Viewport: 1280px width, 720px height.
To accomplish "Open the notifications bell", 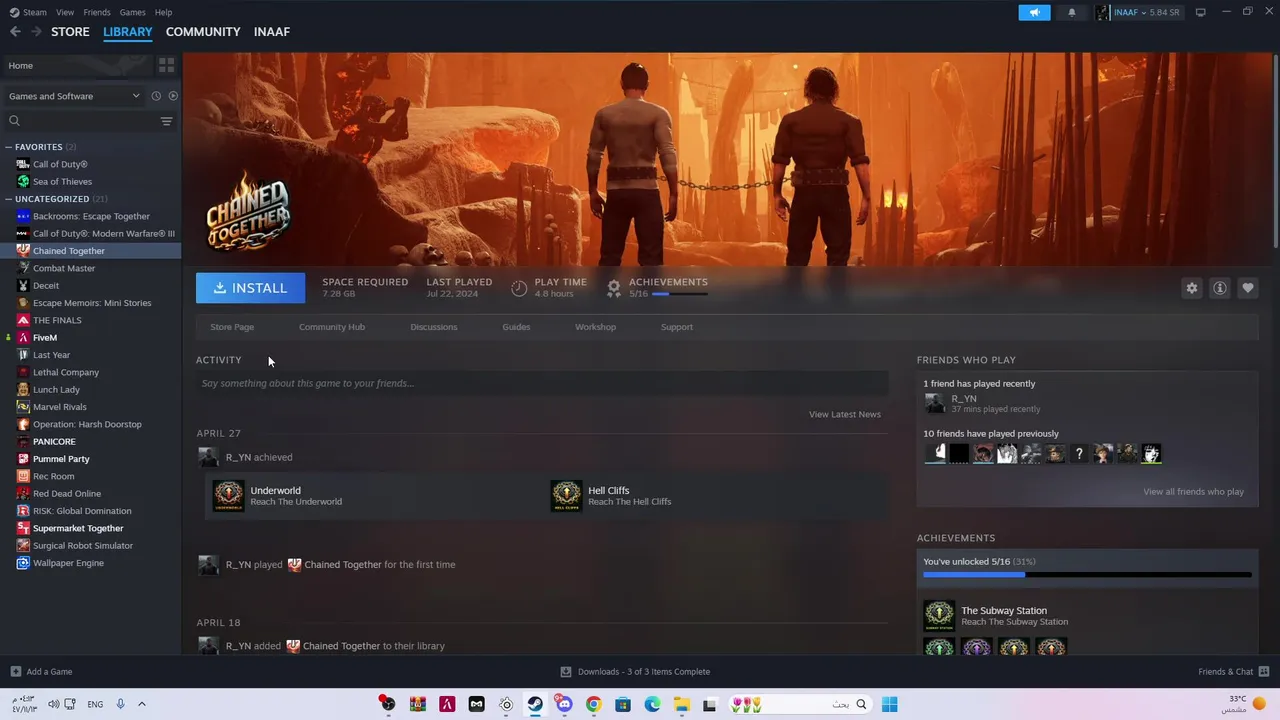I will coord(1072,12).
